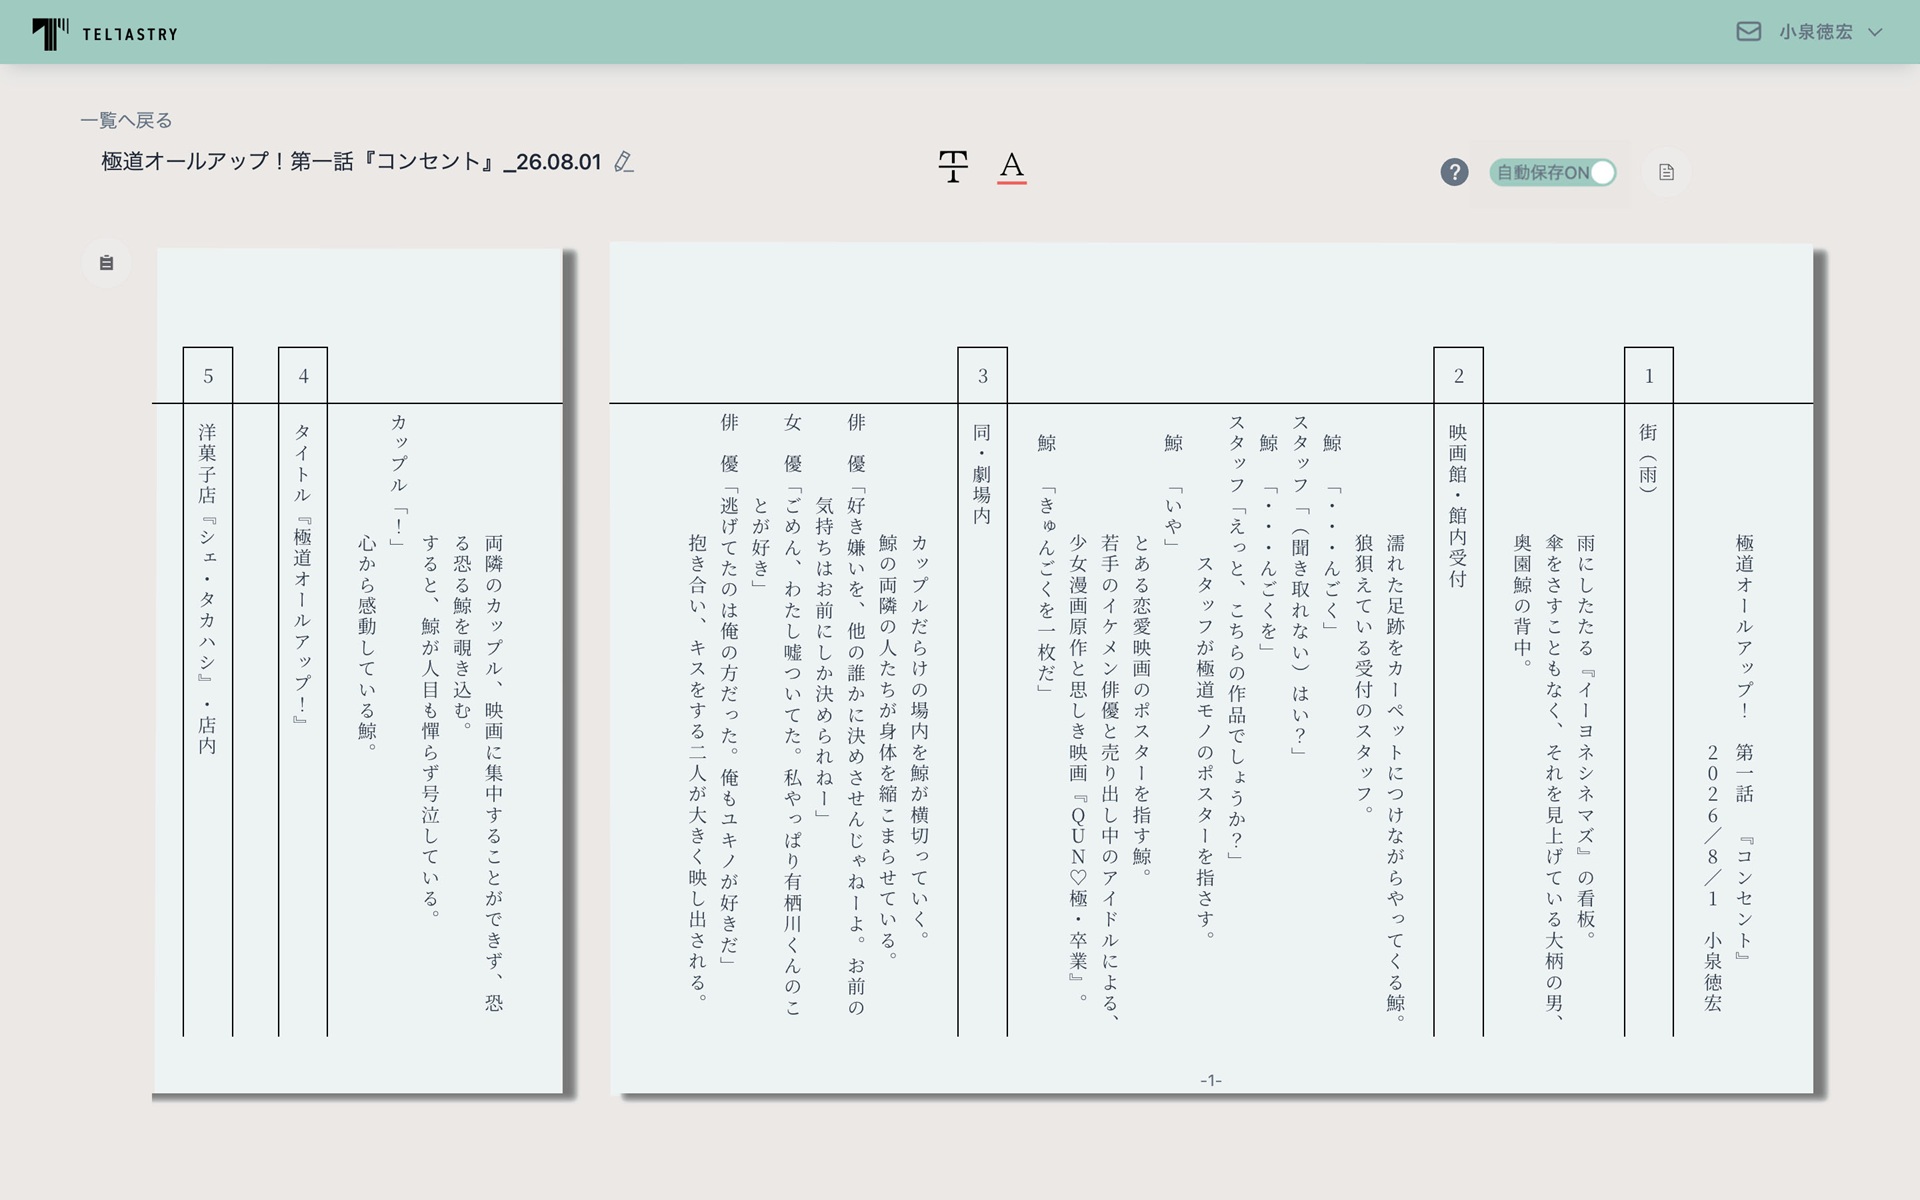Screen dimensions: 1920x1200
Task: Select scene number 4 box
Action: click(x=303, y=376)
